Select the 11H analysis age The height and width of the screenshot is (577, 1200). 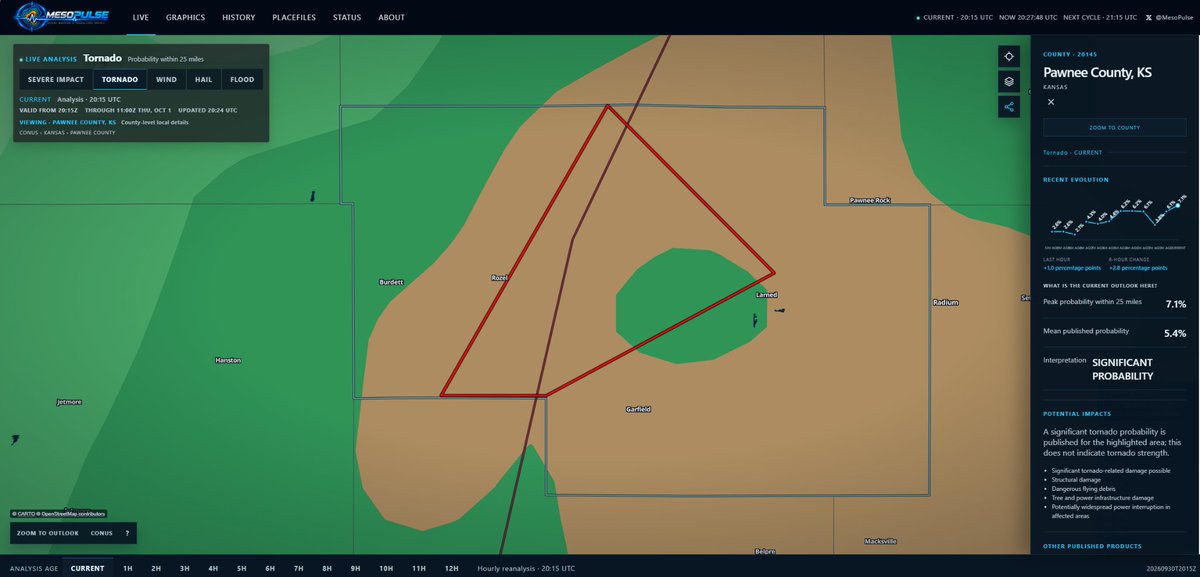[419, 568]
